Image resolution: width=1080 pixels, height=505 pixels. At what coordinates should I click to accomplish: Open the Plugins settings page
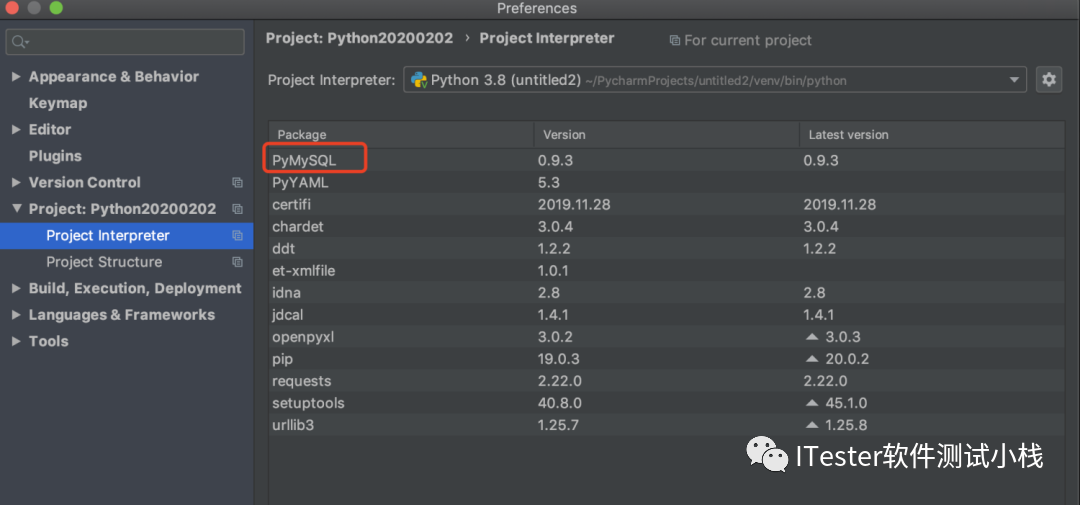(x=55, y=156)
